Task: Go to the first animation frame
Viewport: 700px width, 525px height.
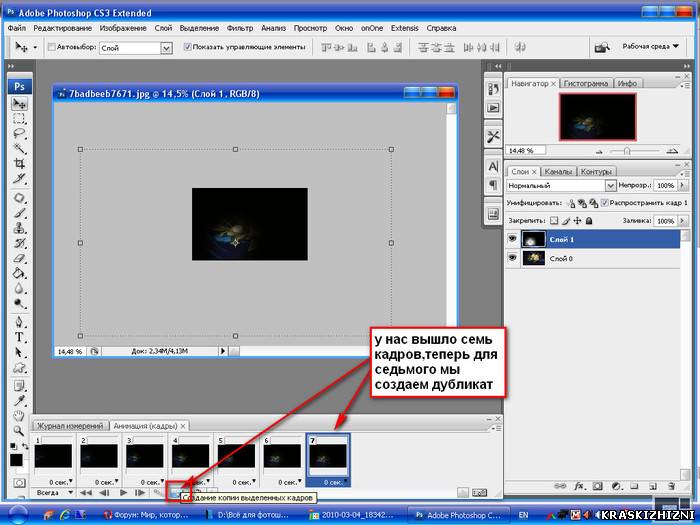Action: 86,493
